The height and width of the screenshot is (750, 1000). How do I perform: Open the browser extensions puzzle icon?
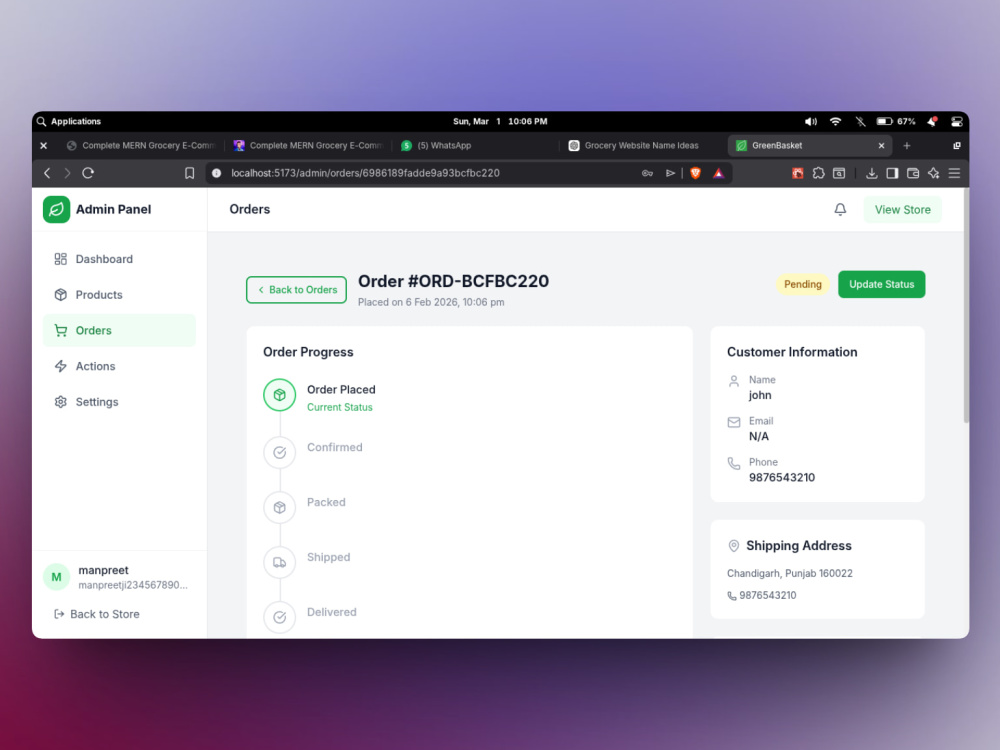(818, 173)
